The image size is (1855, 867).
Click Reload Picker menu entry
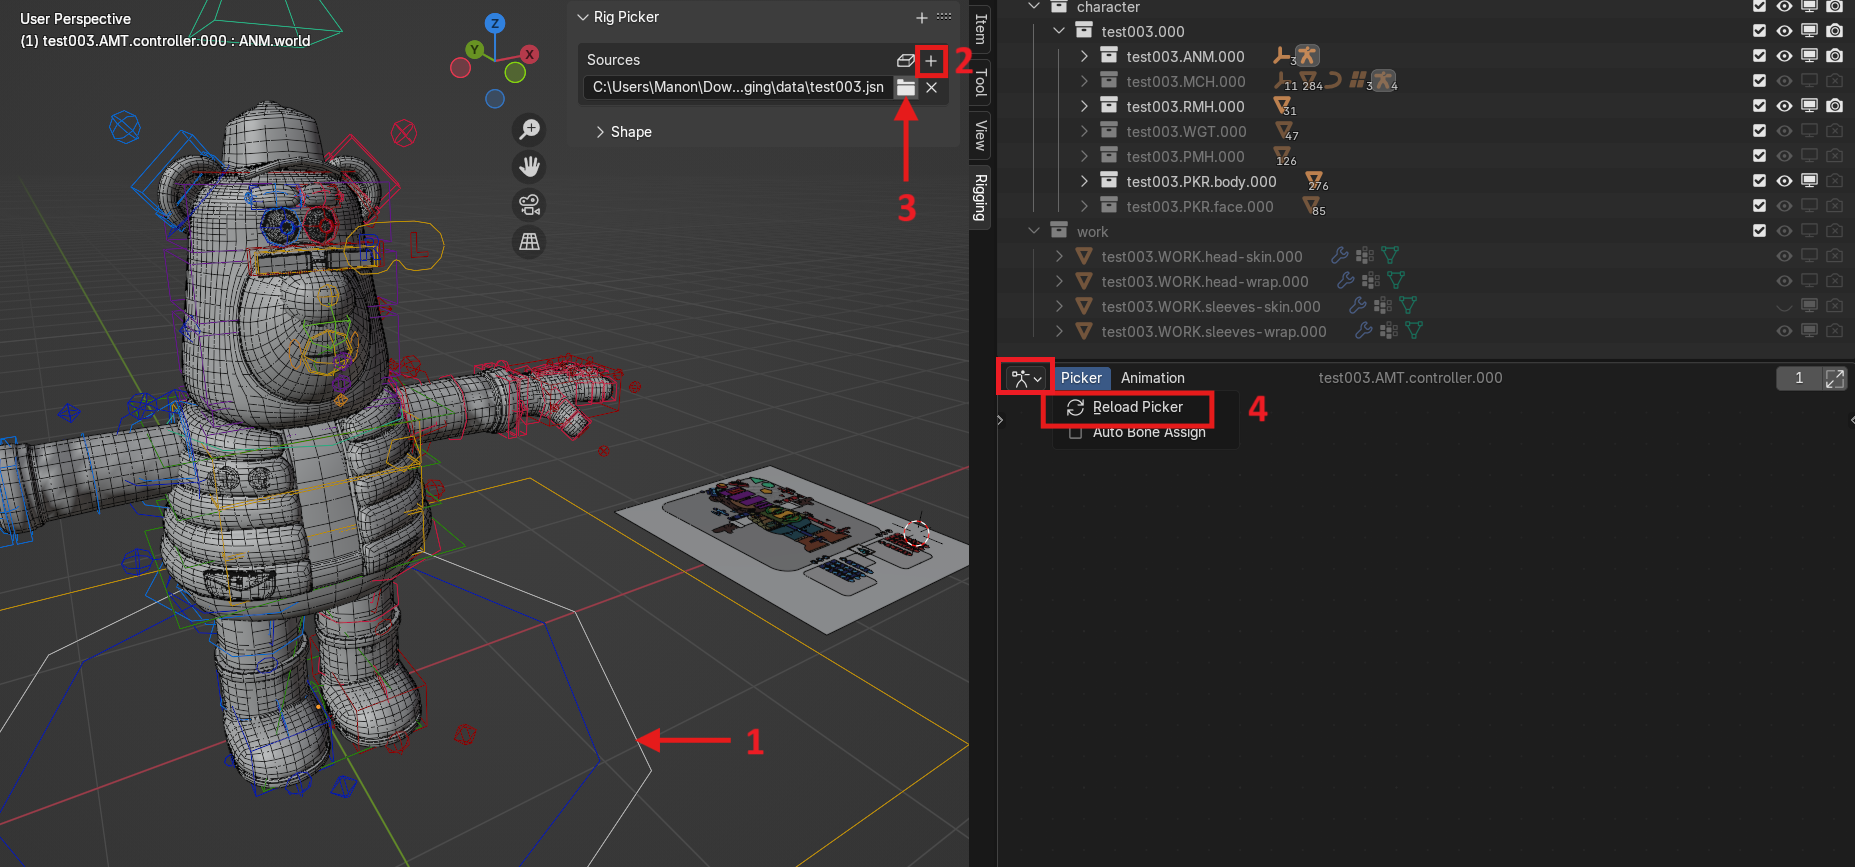[x=1137, y=407]
